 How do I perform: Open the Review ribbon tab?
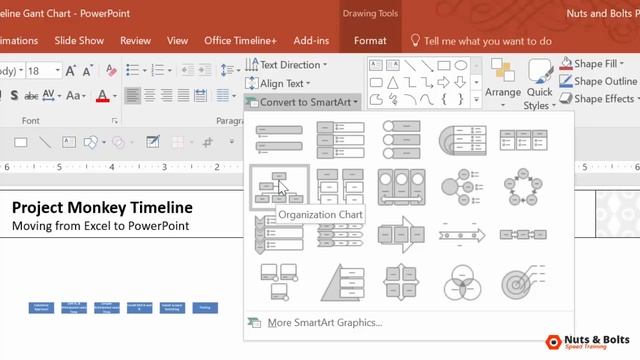pos(136,40)
